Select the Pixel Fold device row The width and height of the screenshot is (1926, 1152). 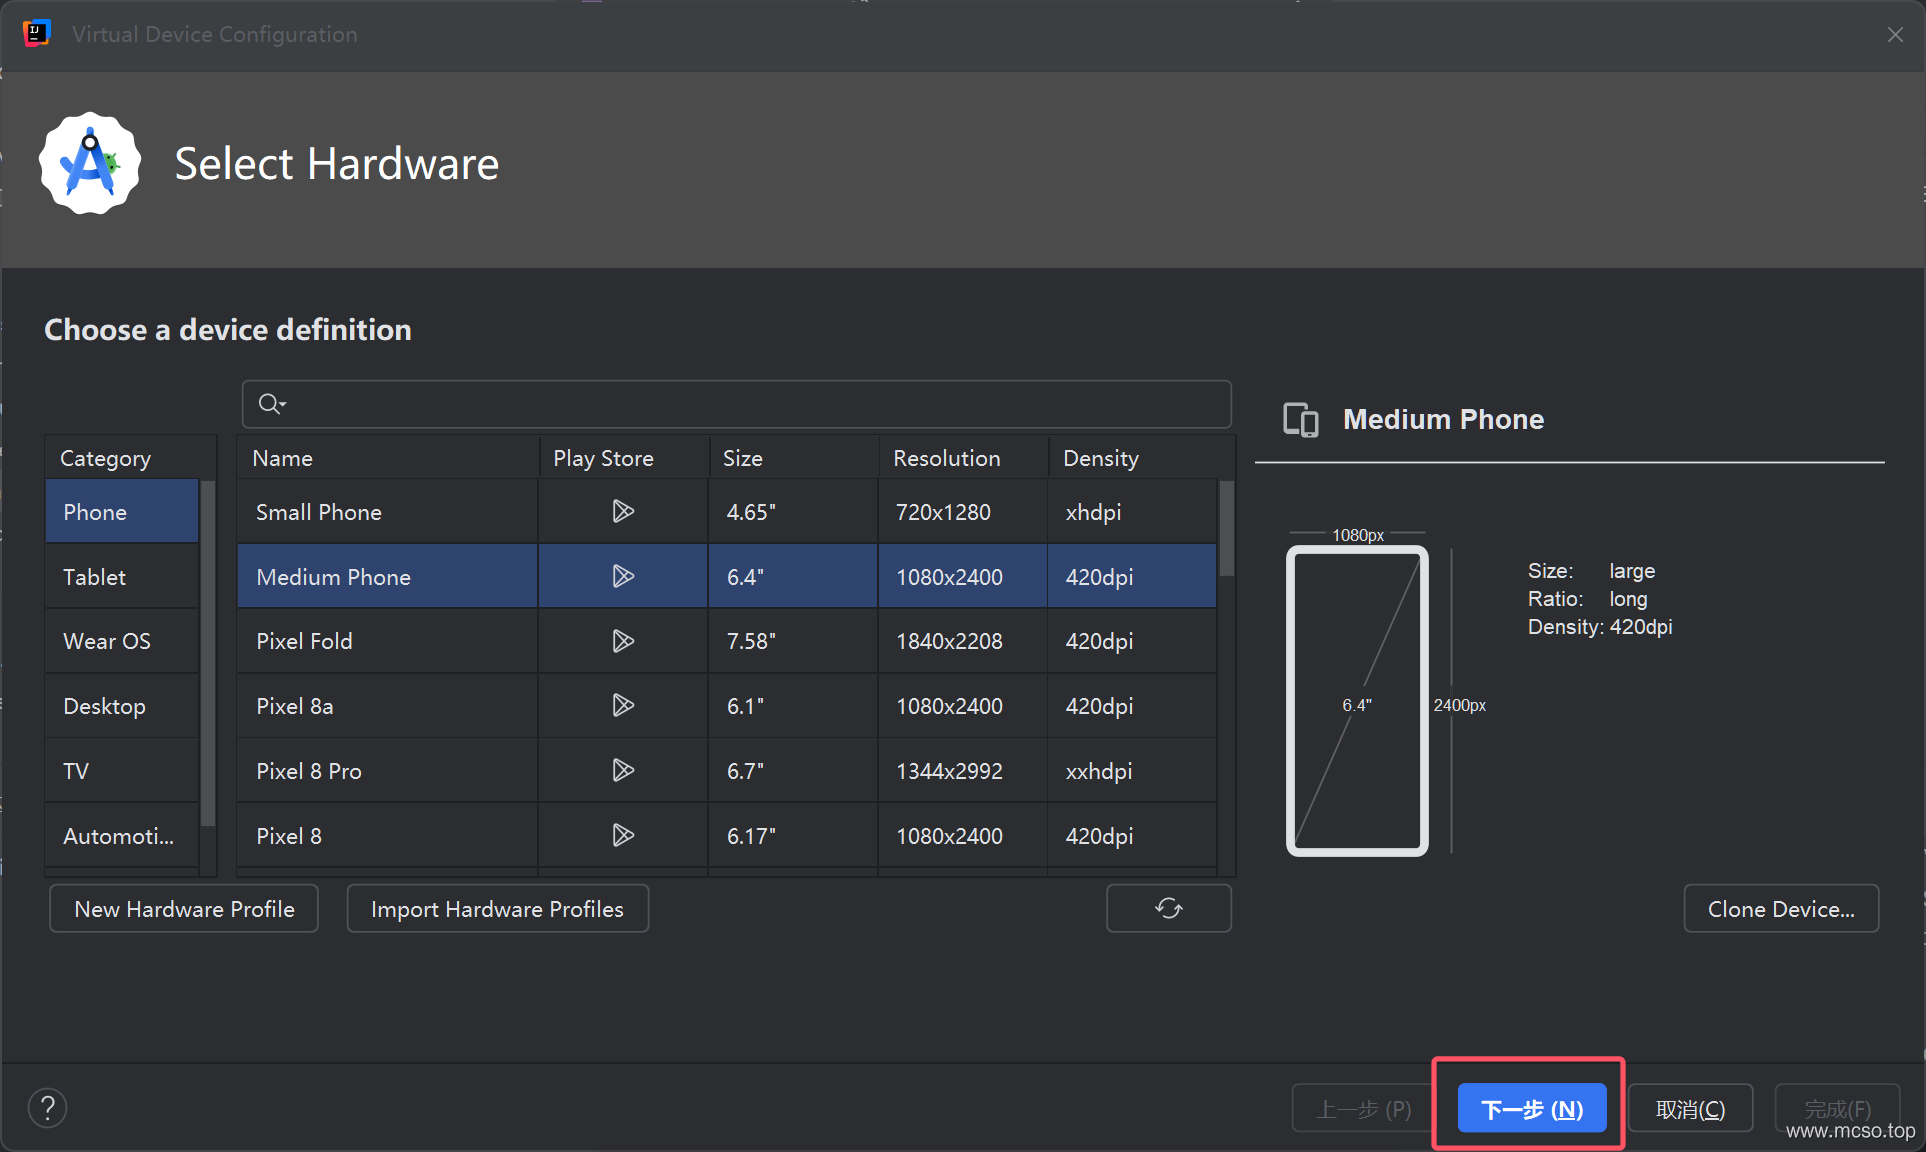(x=727, y=641)
